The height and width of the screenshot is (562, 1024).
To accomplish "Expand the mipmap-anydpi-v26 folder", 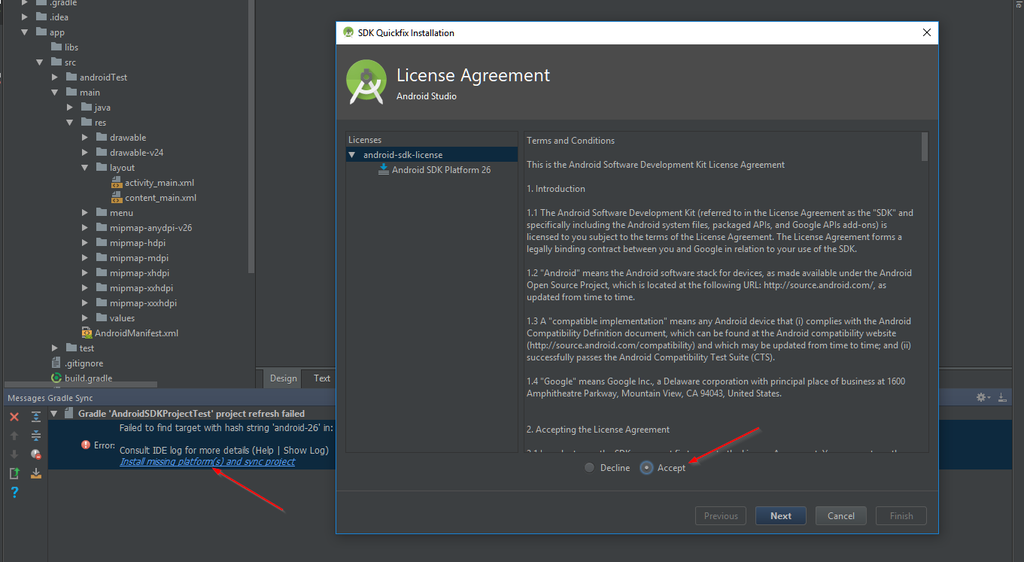I will [85, 228].
